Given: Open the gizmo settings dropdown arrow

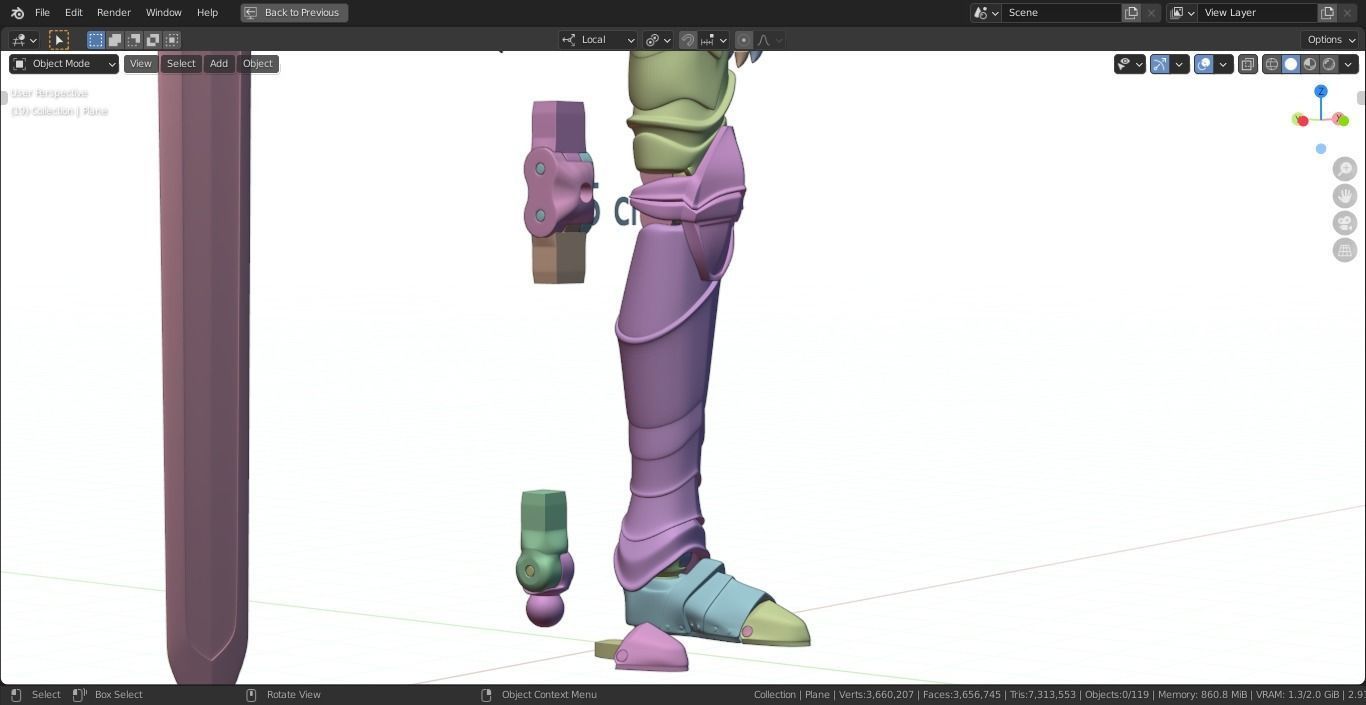Looking at the screenshot, I should (1179, 64).
